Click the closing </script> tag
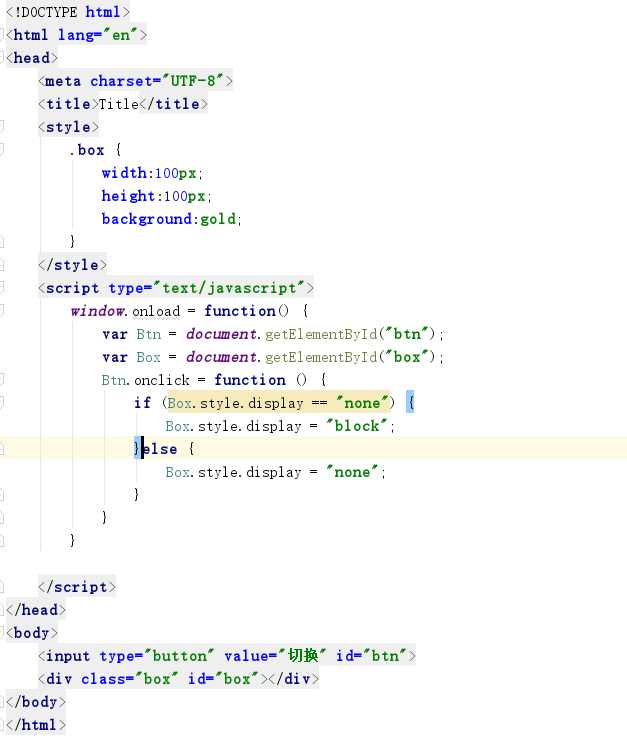The image size is (627, 747). [77, 586]
